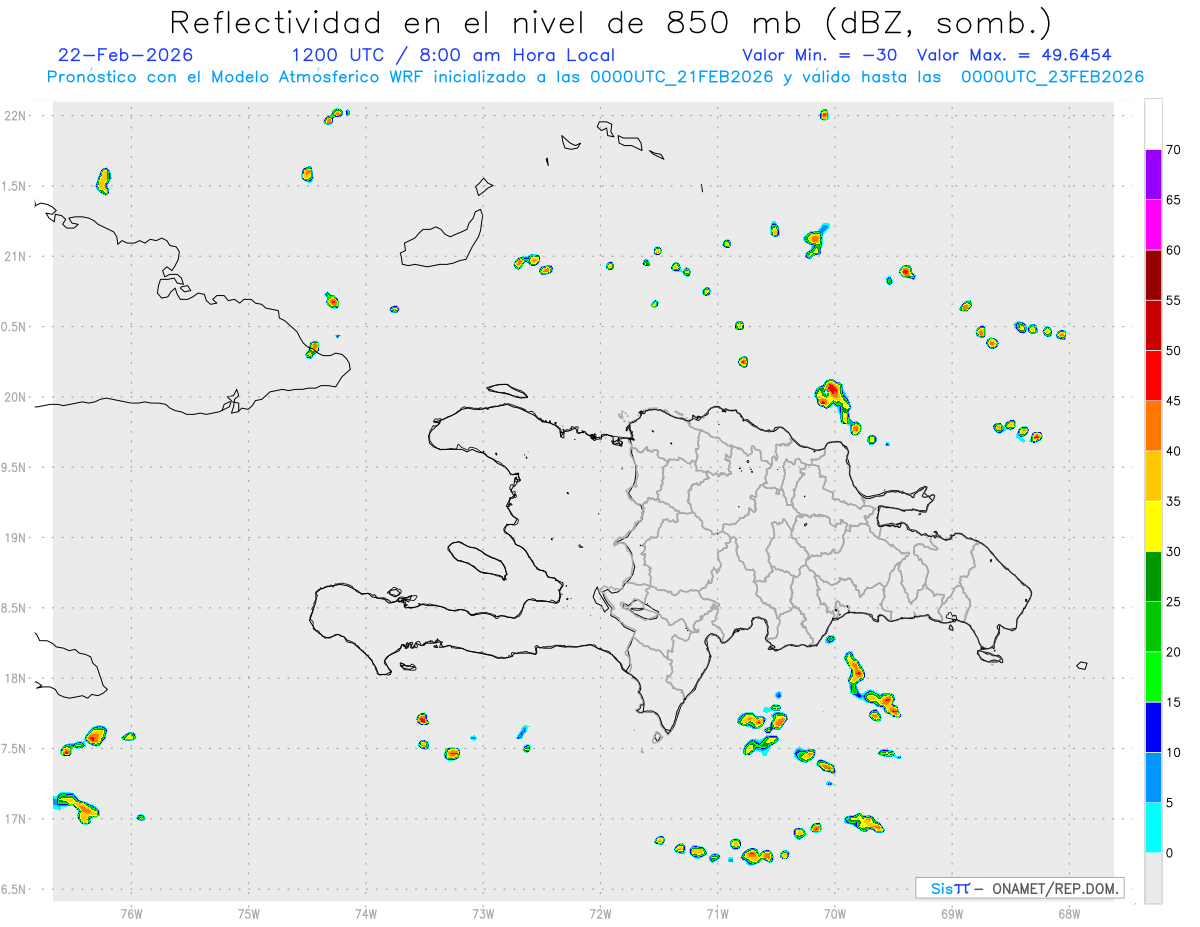This screenshot has width=1200, height=927.
Task: Click the '73W' longitude label
Action: pyautogui.click(x=483, y=913)
